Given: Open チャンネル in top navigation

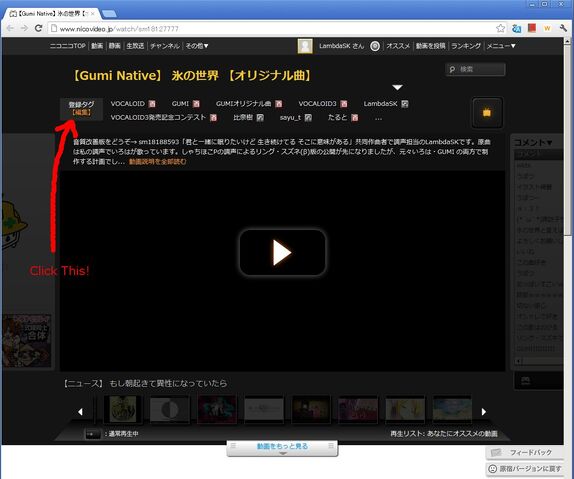Looking at the screenshot, I should (x=165, y=46).
